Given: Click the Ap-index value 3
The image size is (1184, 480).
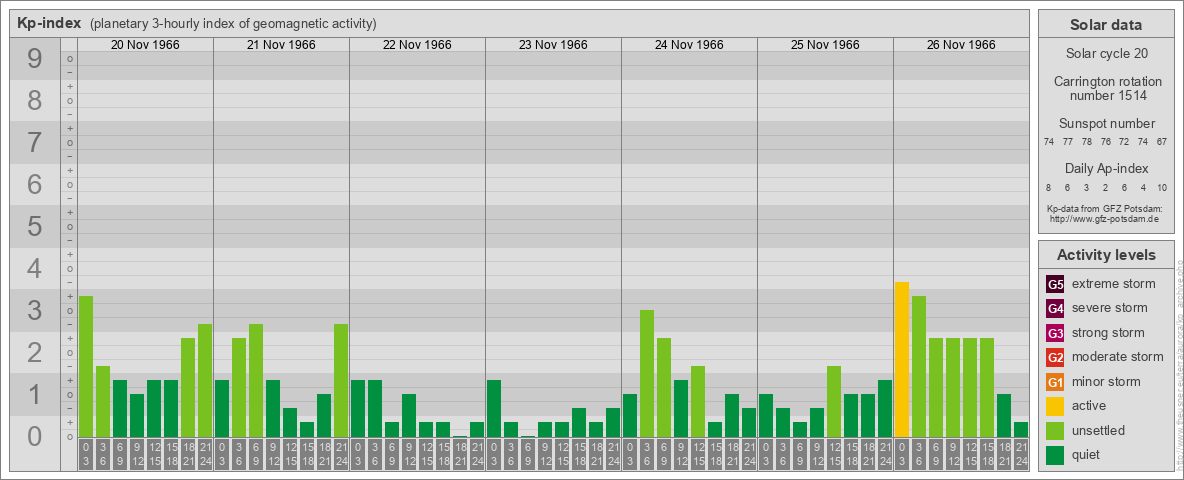Looking at the screenshot, I should coord(1087,188).
